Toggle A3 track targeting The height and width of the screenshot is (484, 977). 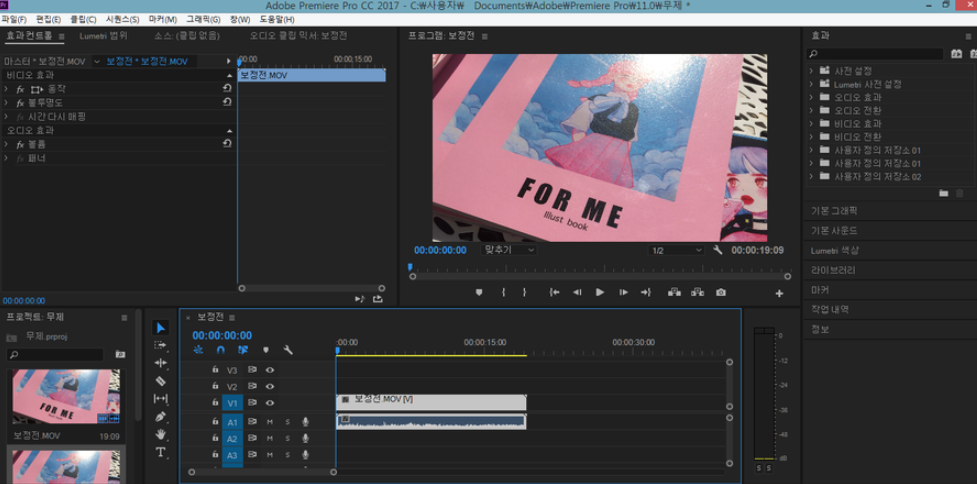pyautogui.click(x=232, y=455)
